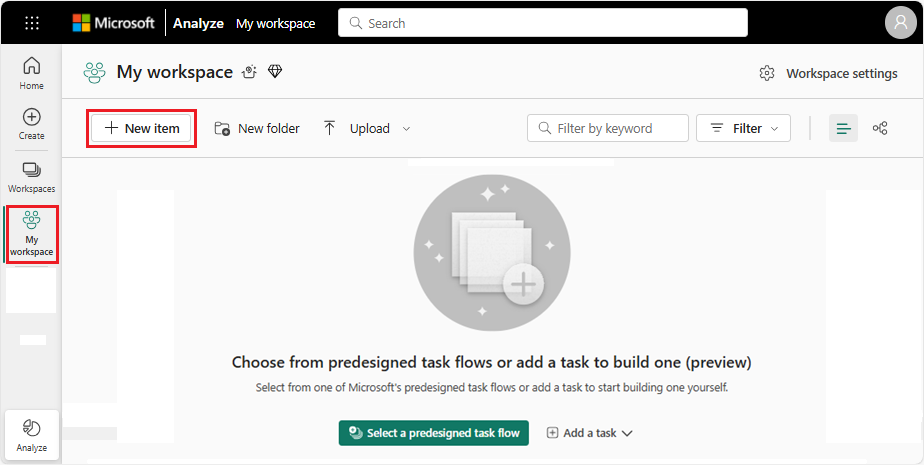Open Workspaces list in sidebar

[31, 177]
